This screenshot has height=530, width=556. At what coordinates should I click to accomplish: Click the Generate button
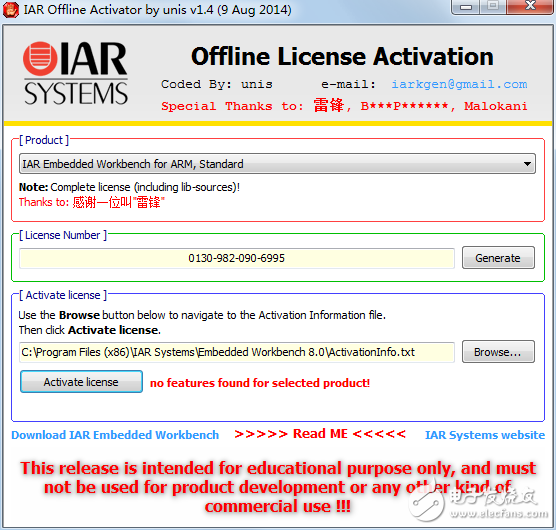tap(498, 258)
